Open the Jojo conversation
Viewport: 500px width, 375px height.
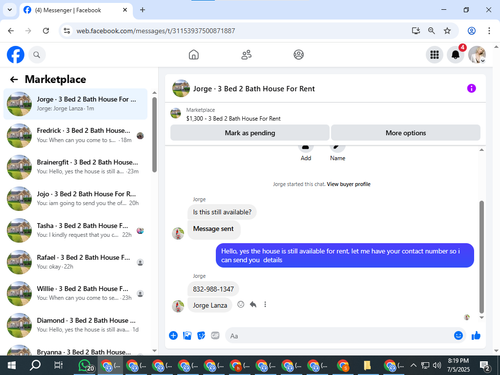click(75, 198)
